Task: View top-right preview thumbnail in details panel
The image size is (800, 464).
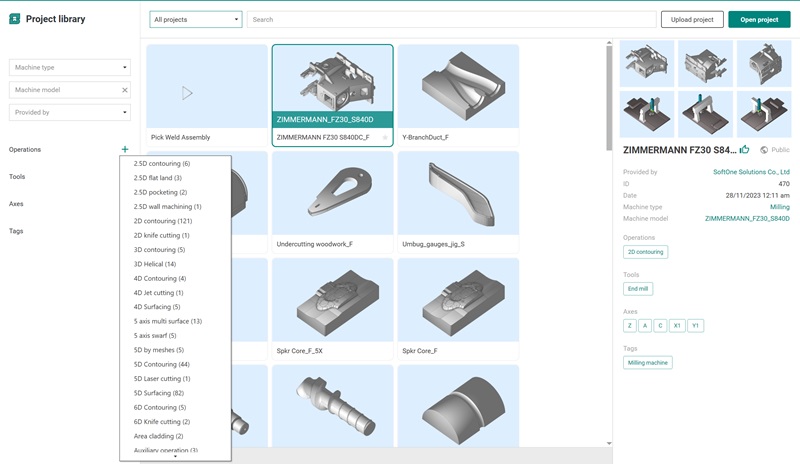Action: [764, 63]
